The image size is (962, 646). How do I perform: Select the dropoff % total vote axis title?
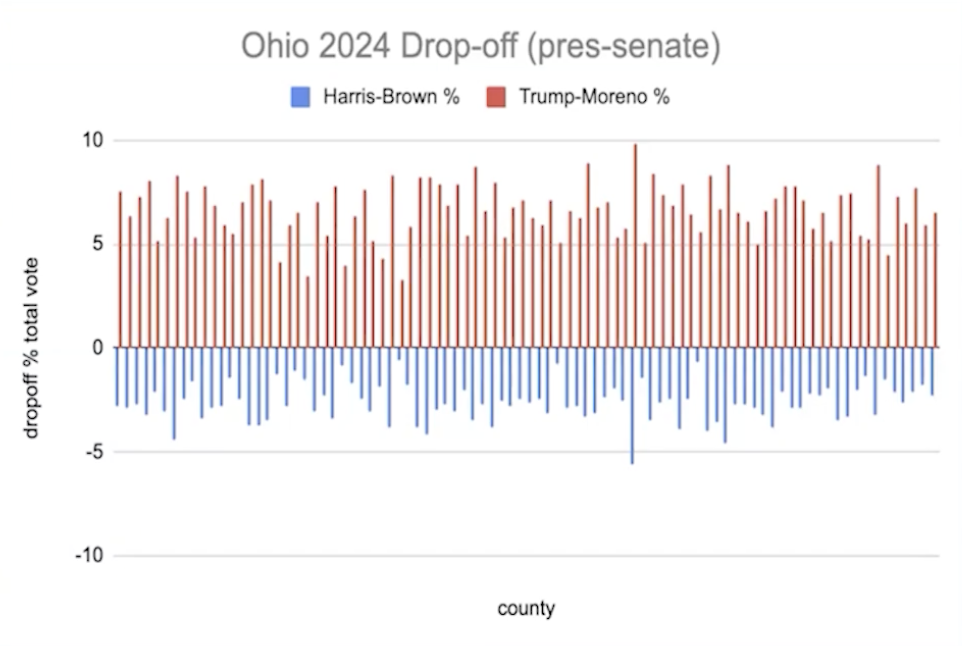coord(31,348)
